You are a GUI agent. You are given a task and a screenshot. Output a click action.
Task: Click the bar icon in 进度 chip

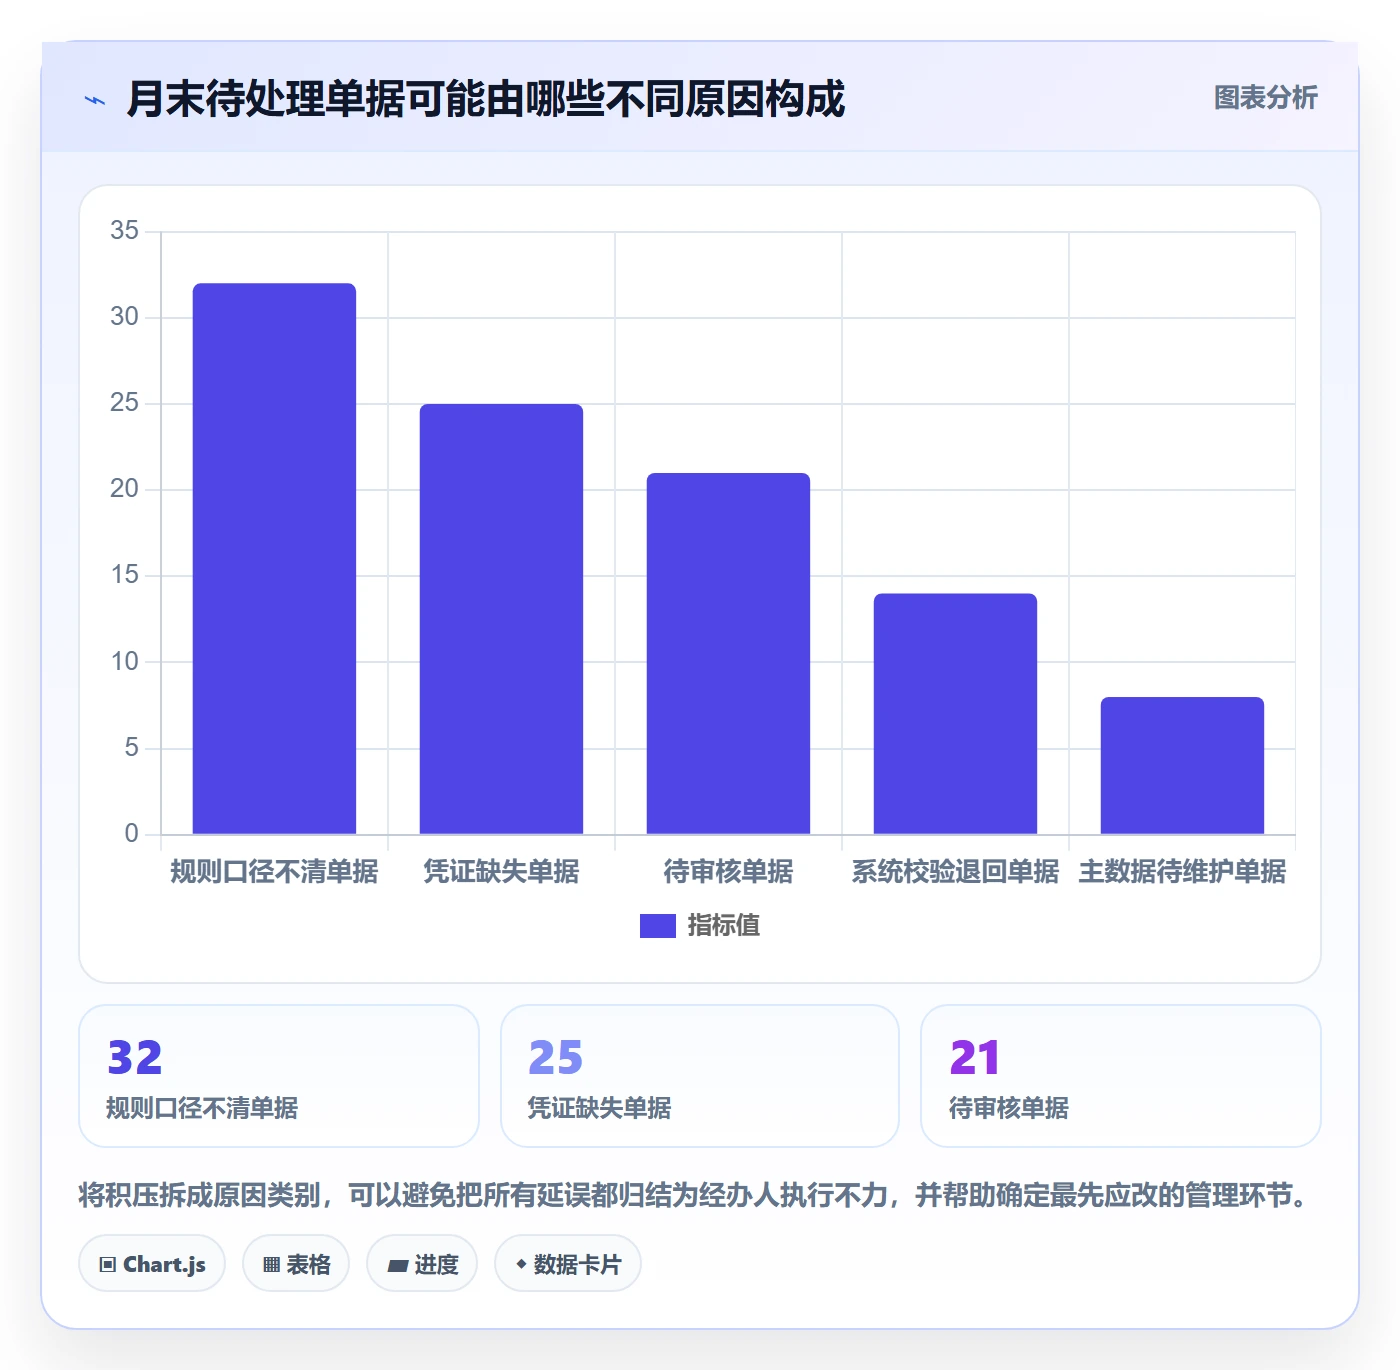point(397,1266)
